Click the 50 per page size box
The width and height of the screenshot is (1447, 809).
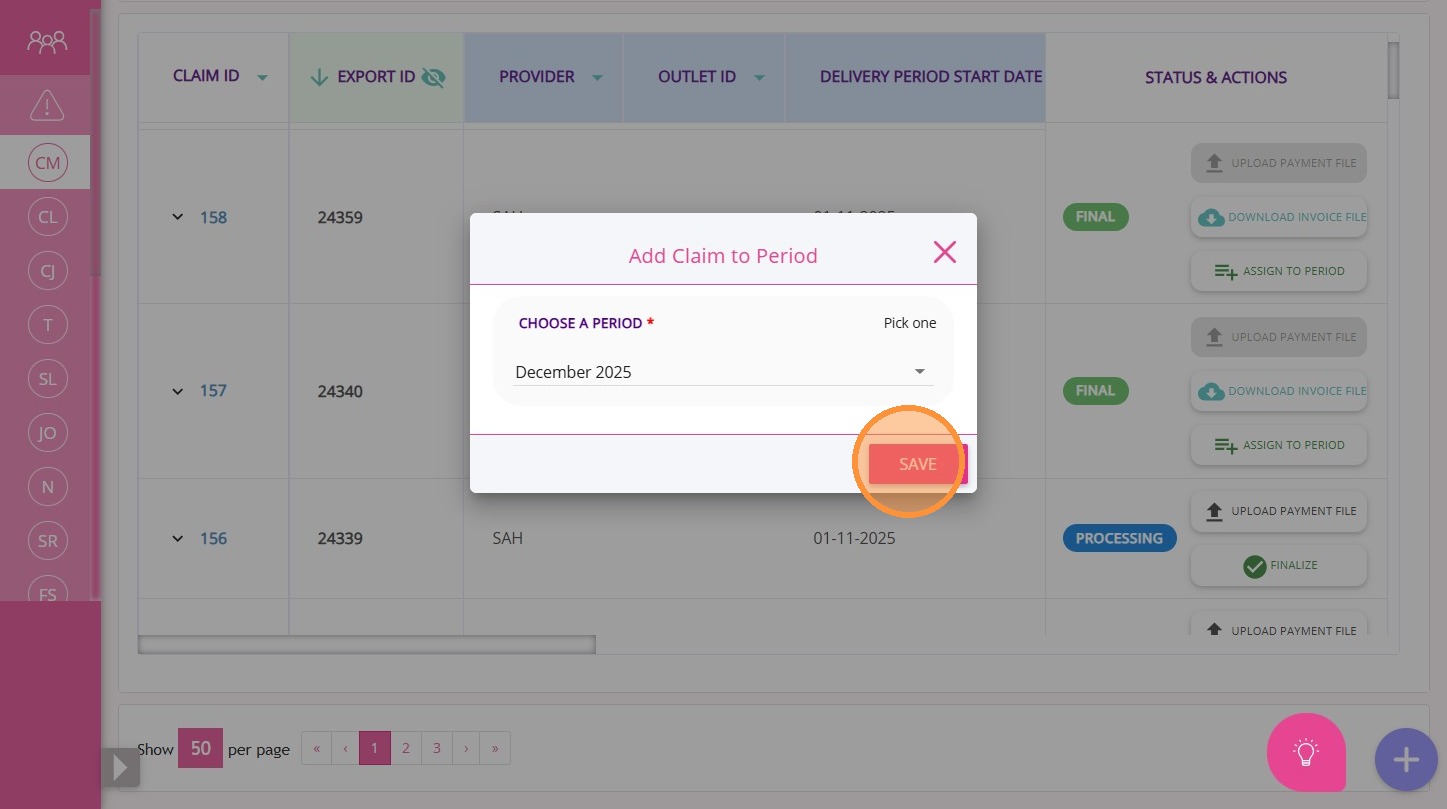tap(200, 748)
